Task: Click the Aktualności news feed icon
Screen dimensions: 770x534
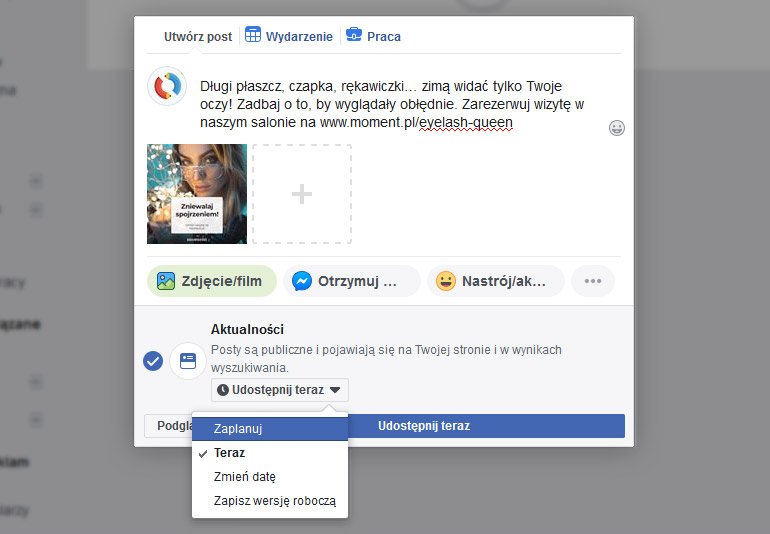Action: click(188, 361)
